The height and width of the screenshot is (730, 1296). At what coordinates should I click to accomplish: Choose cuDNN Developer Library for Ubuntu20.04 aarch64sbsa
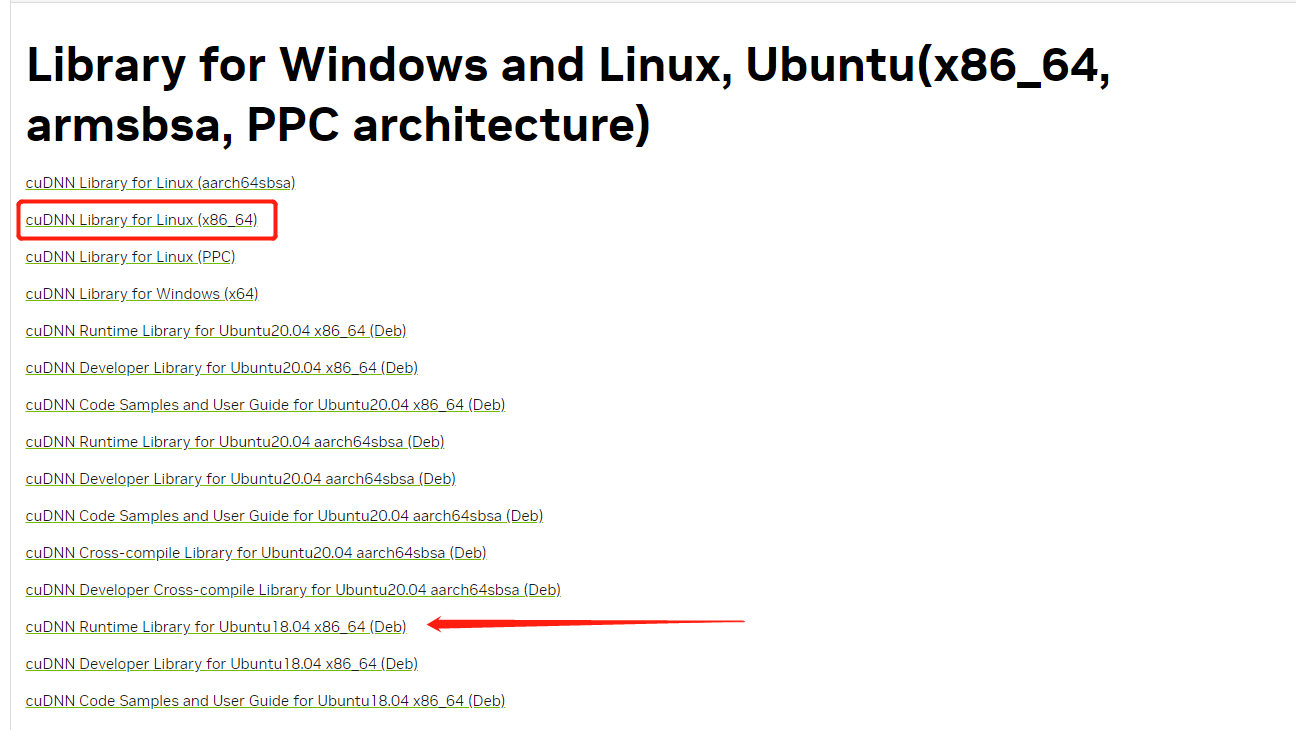coord(240,479)
